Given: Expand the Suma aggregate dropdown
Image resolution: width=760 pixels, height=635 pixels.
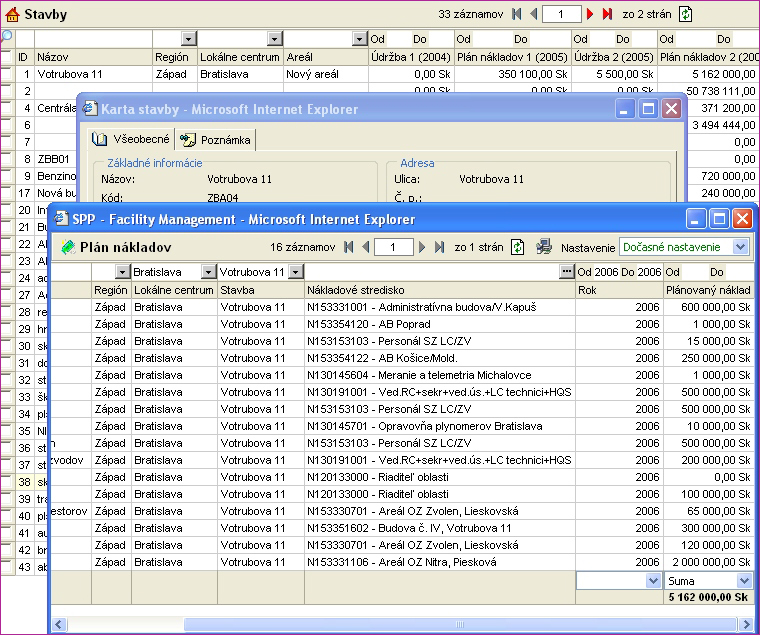Looking at the screenshot, I should [743, 580].
